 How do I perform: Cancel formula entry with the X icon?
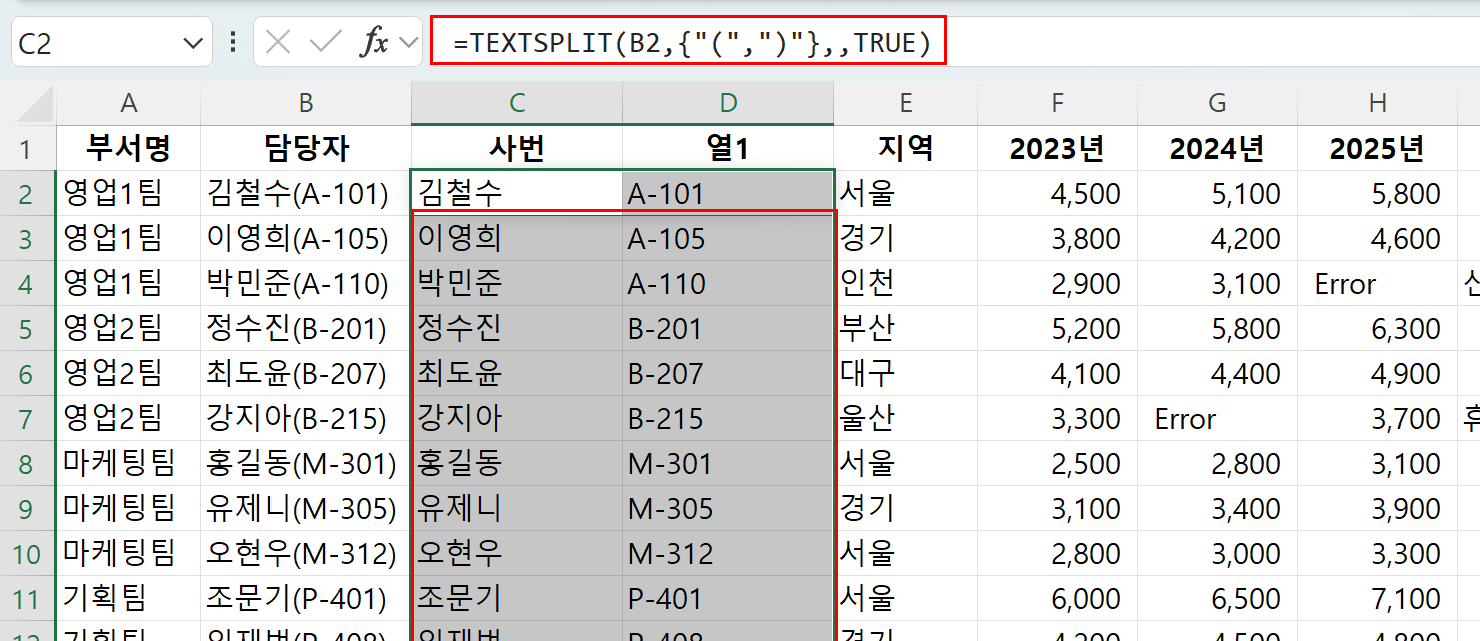pos(278,42)
